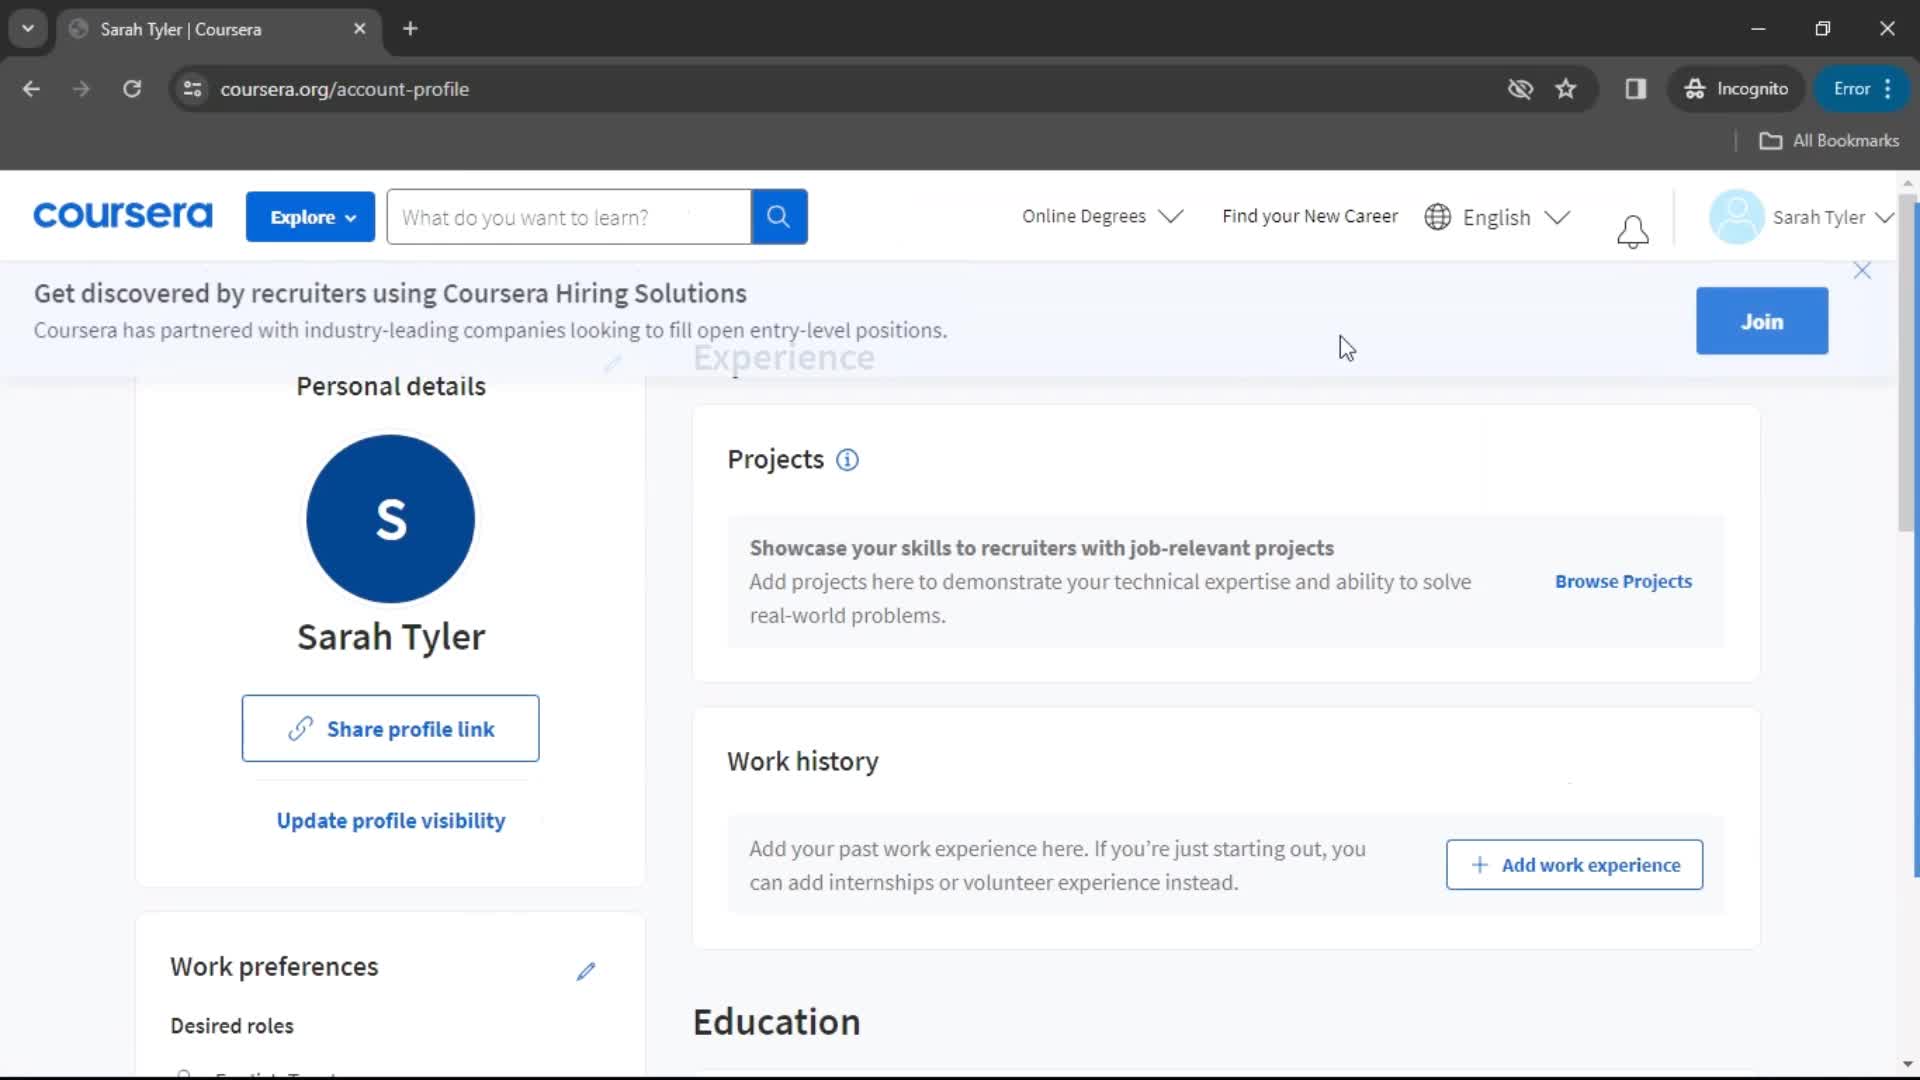Open the All Bookmarks folder
1920x1080 pixels.
pyautogui.click(x=1829, y=141)
